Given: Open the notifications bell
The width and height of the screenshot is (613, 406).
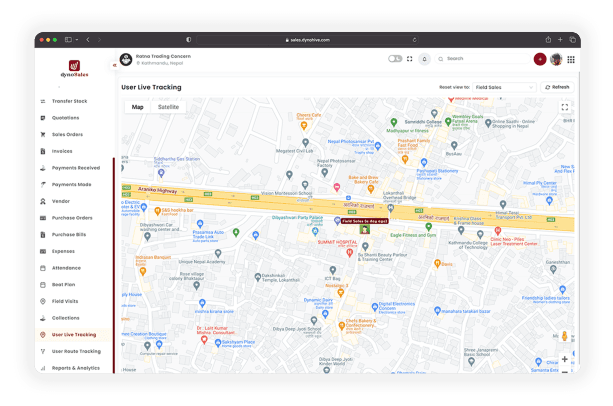Looking at the screenshot, I should 424,59.
